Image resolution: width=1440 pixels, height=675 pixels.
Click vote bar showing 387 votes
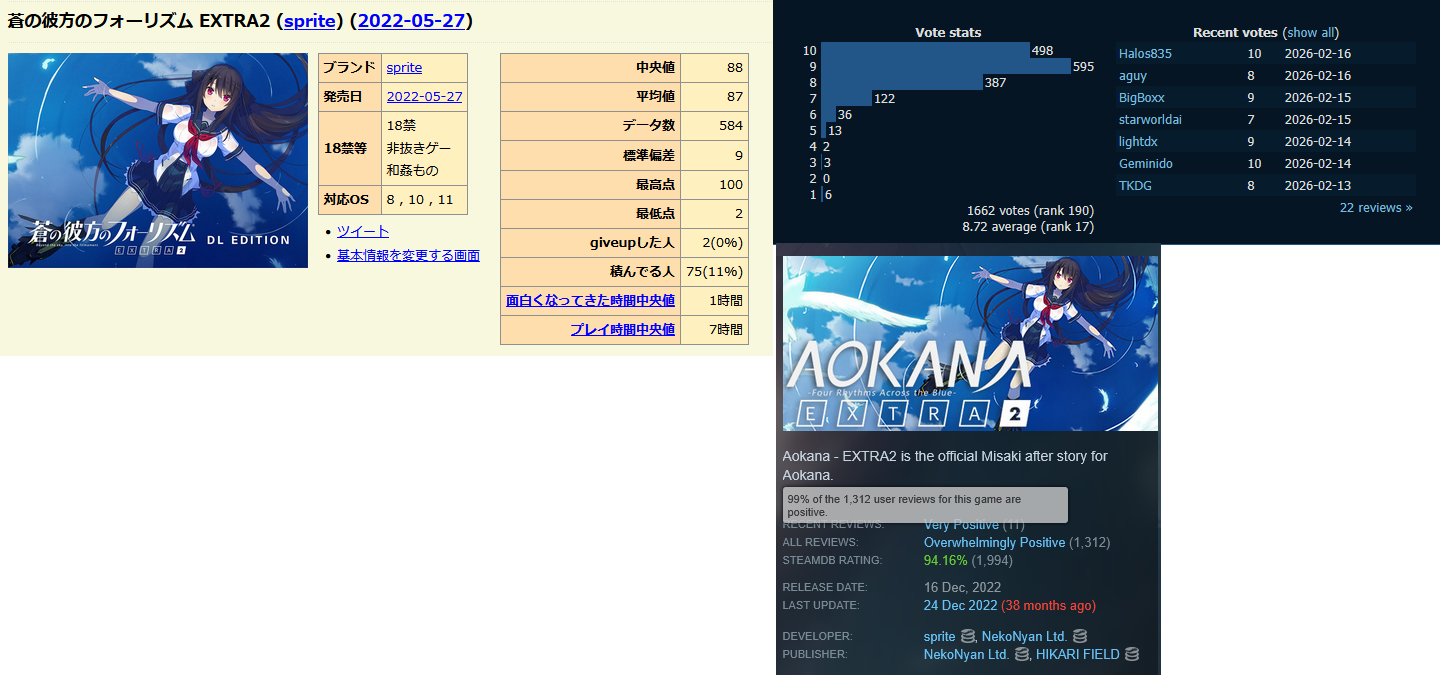click(x=902, y=83)
